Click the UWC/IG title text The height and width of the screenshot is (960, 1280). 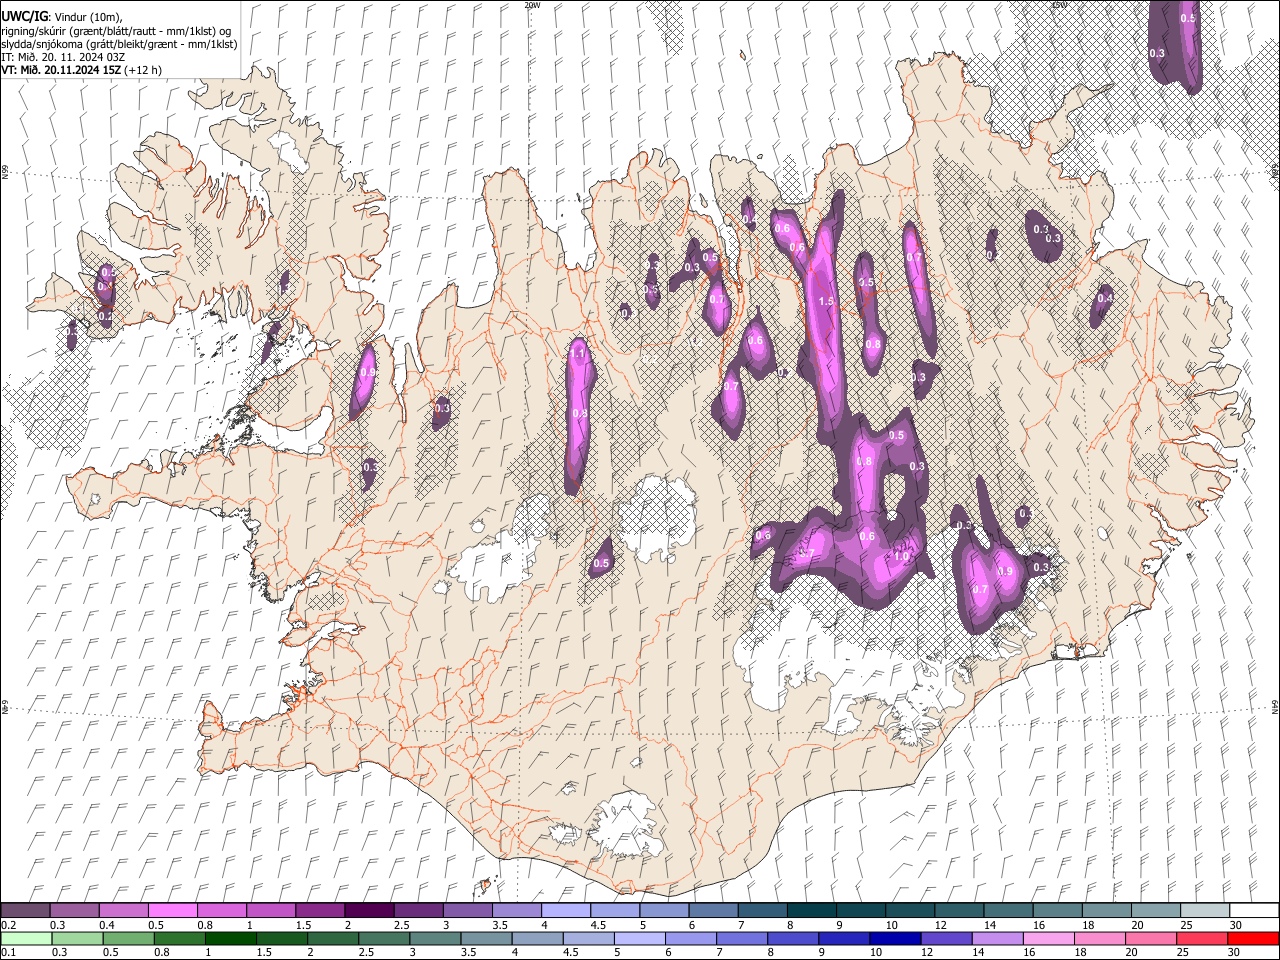pos(24,16)
